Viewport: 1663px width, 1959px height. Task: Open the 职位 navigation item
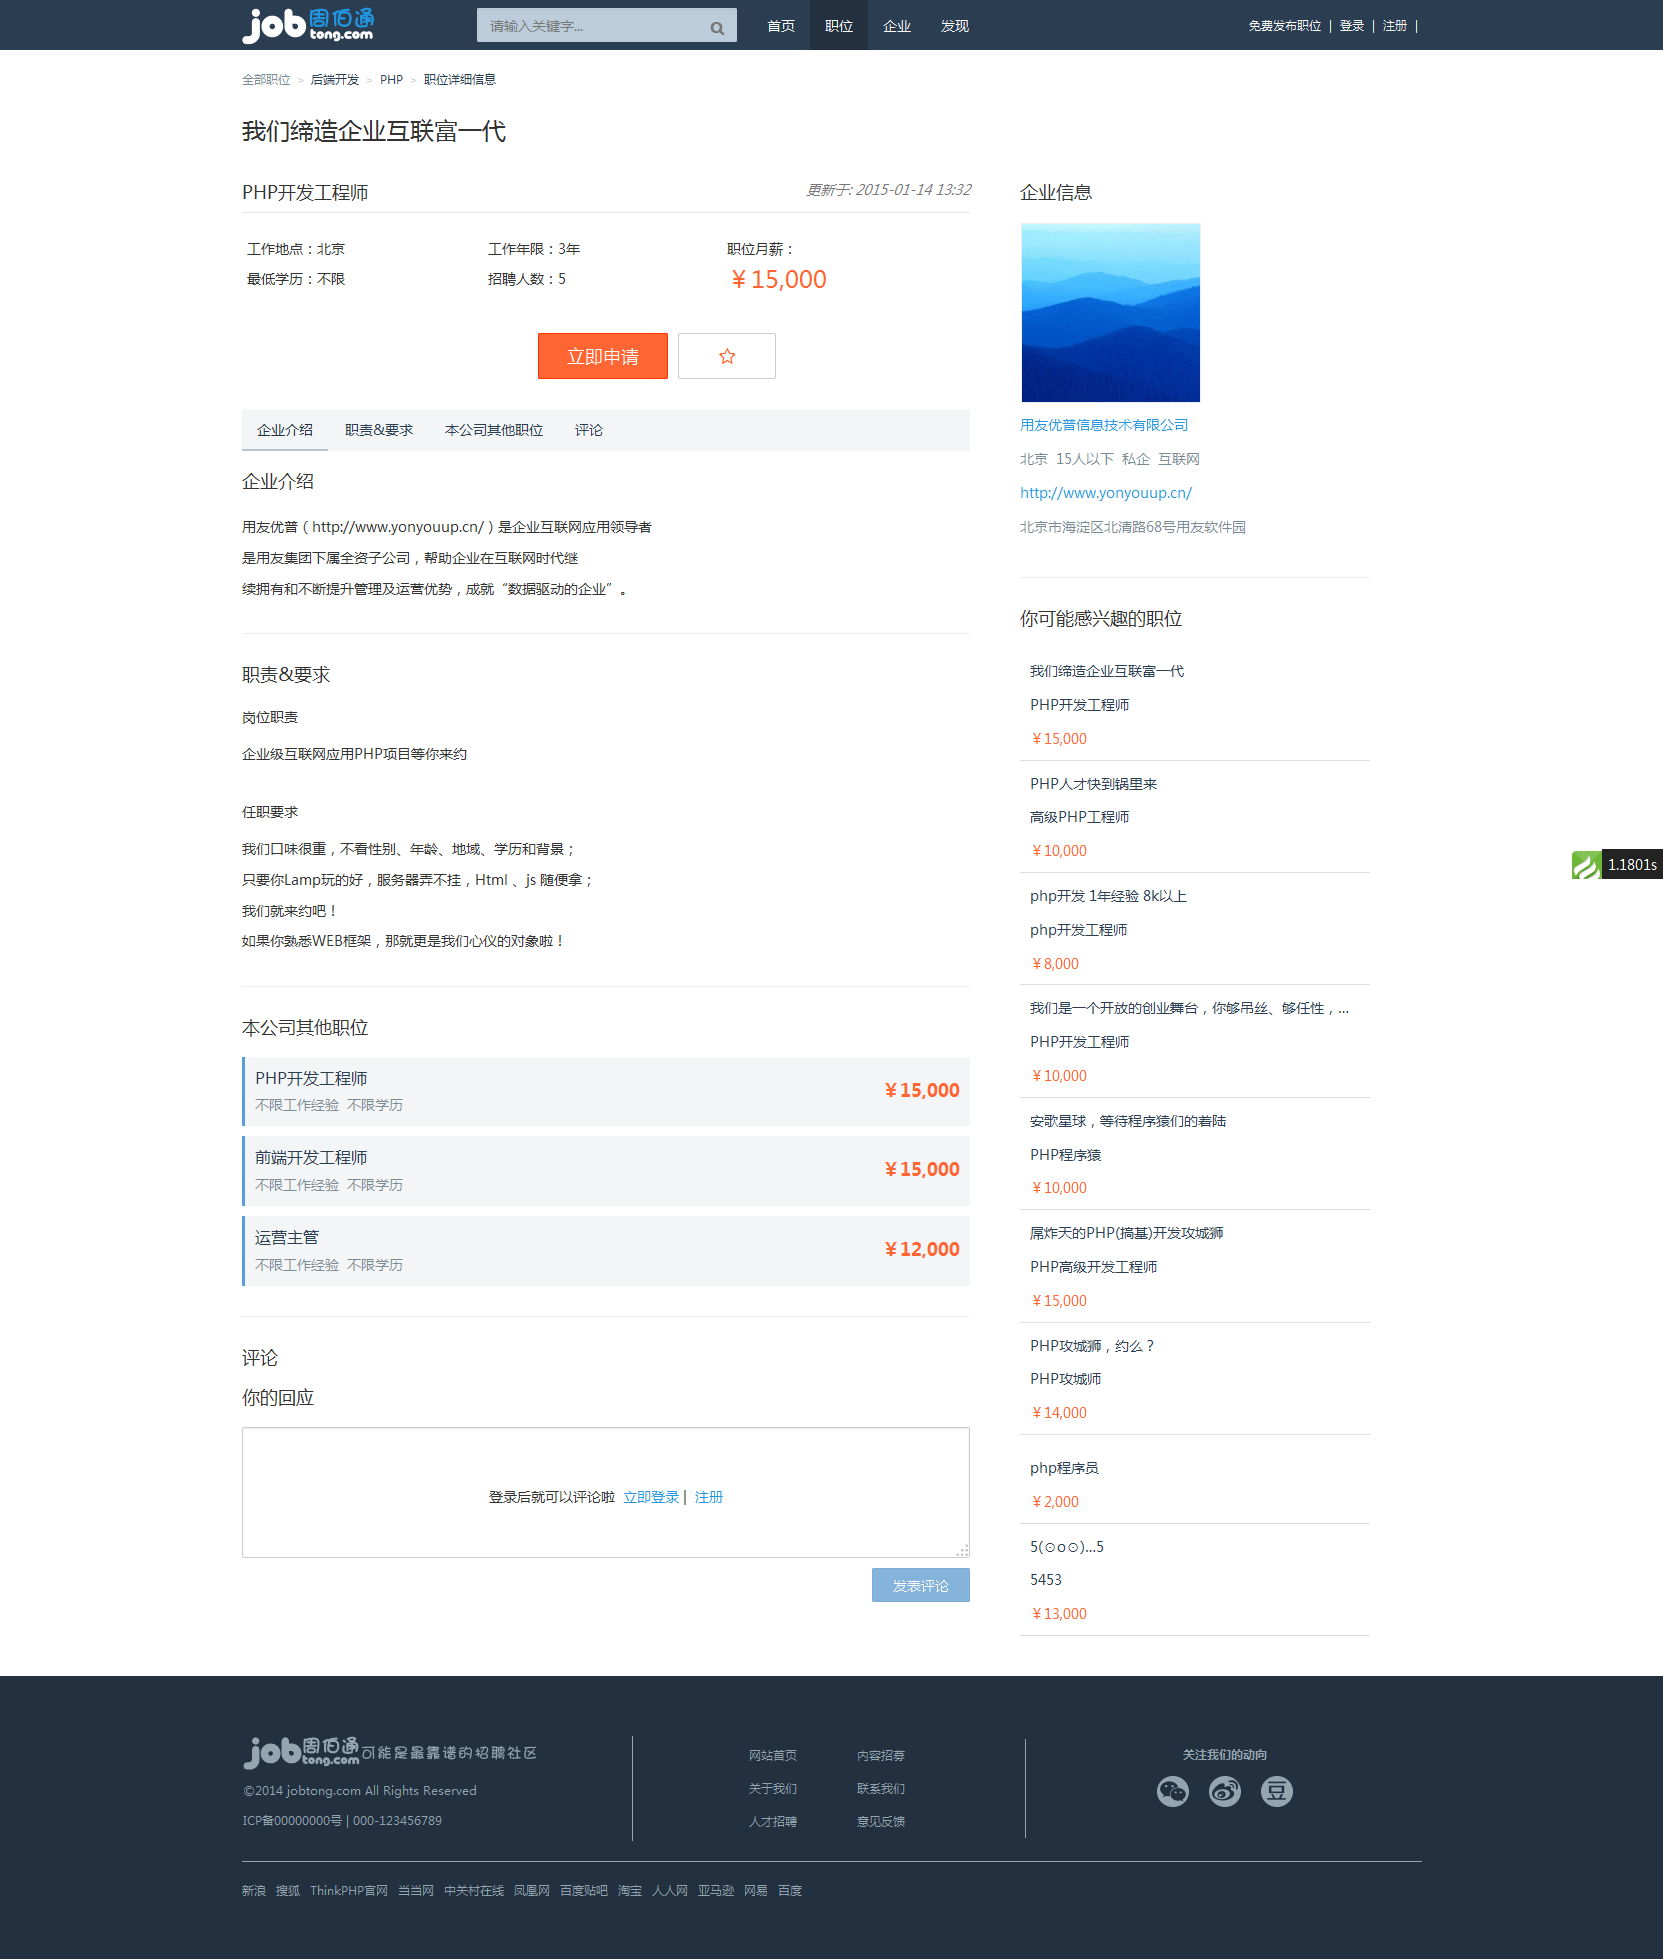click(839, 26)
